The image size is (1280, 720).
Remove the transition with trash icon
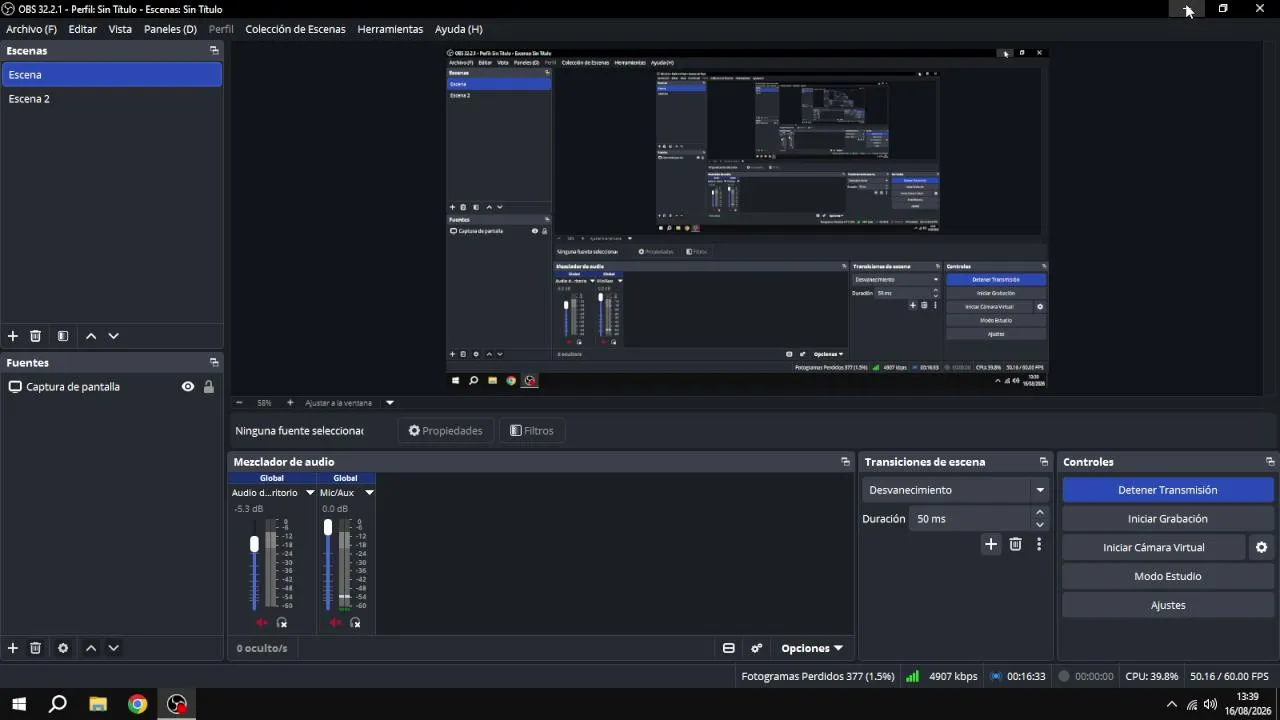click(x=1015, y=544)
